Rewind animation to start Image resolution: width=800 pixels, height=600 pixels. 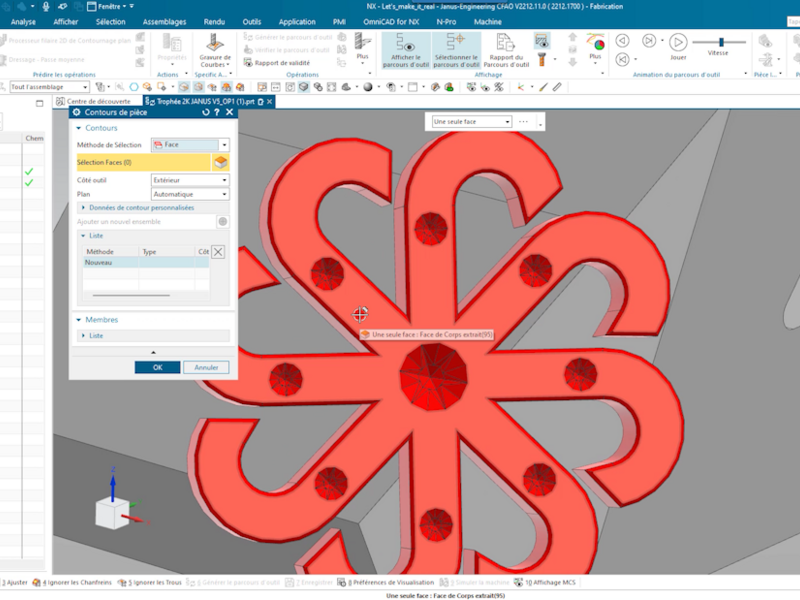coord(622,59)
